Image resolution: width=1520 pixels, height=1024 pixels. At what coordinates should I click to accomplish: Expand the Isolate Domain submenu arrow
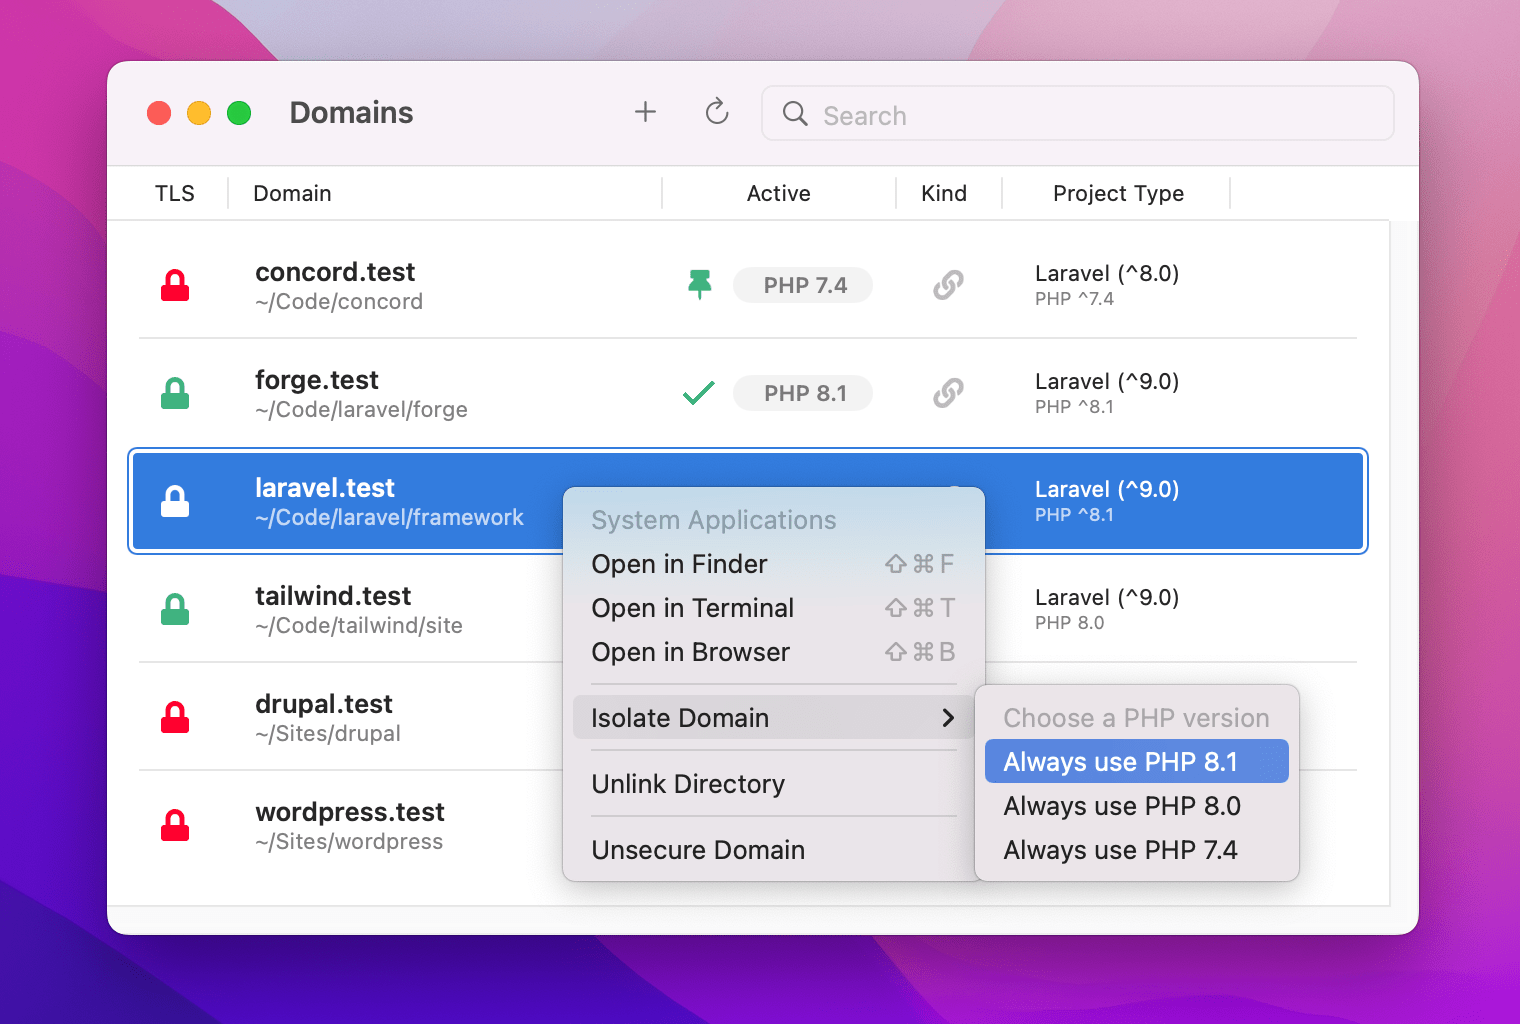pyautogui.click(x=948, y=718)
